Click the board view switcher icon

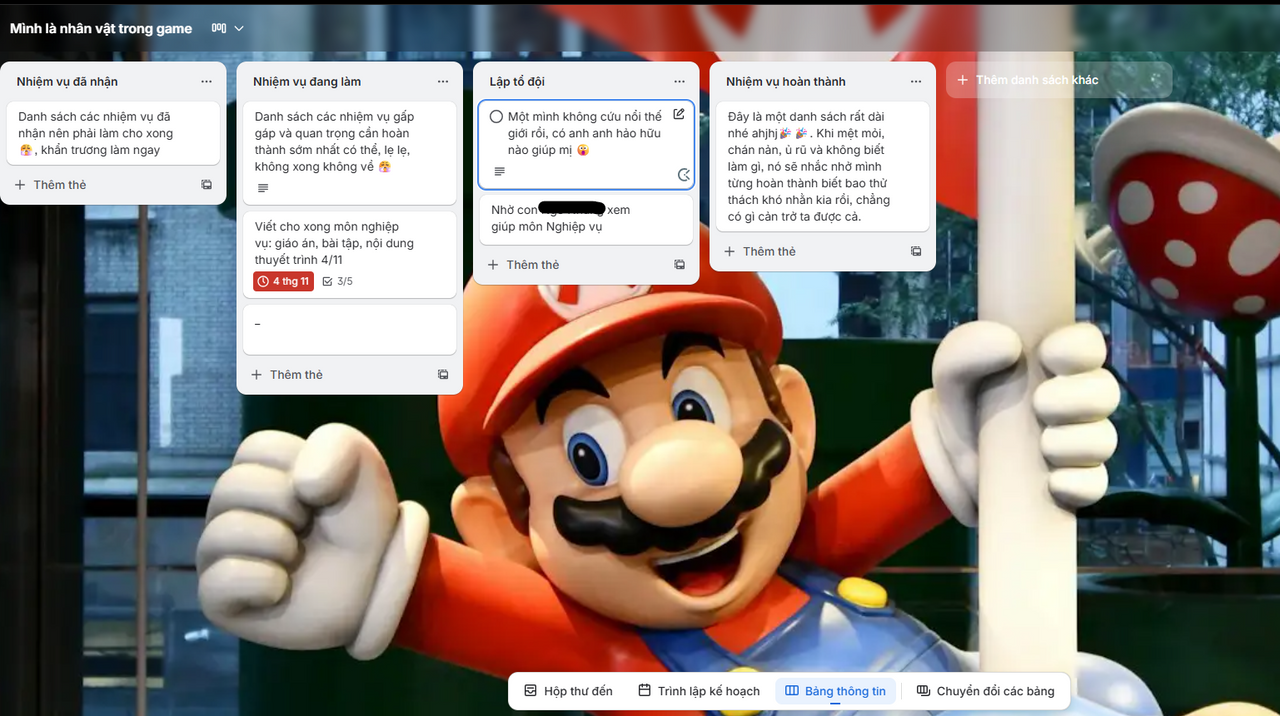(219, 28)
